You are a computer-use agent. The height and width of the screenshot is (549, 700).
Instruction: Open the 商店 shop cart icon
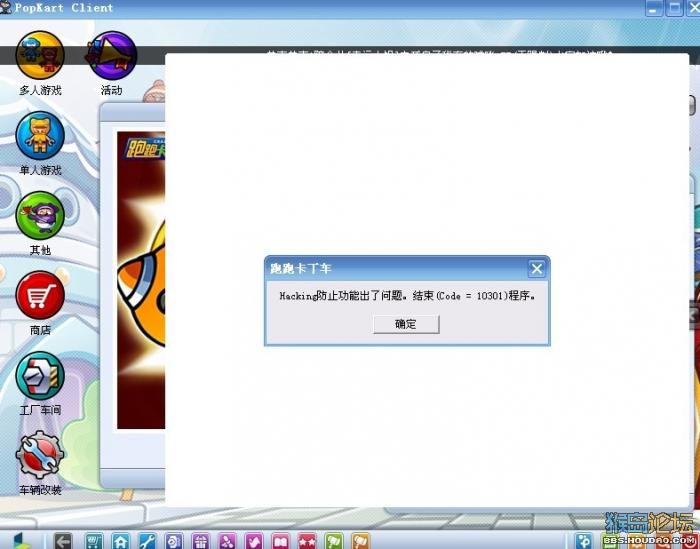point(40,295)
